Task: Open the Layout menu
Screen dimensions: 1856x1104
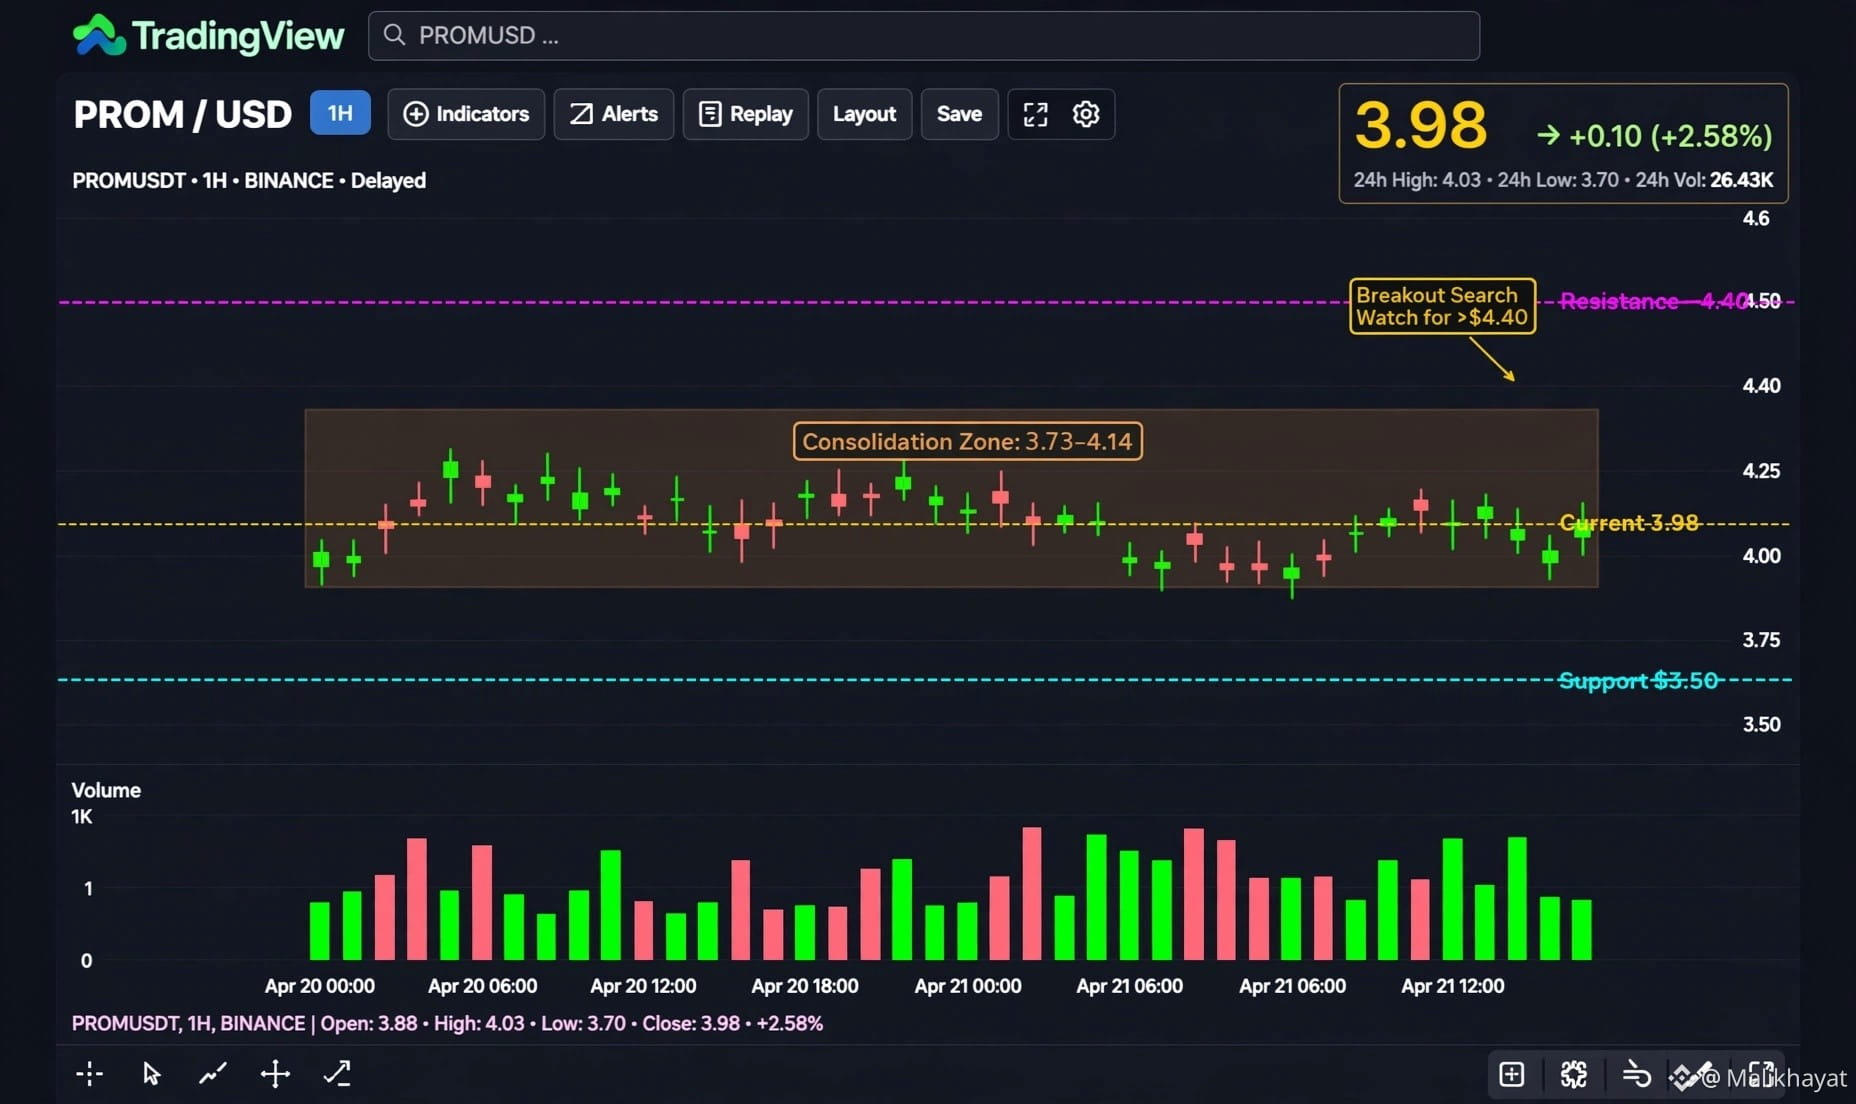Action: (x=865, y=114)
